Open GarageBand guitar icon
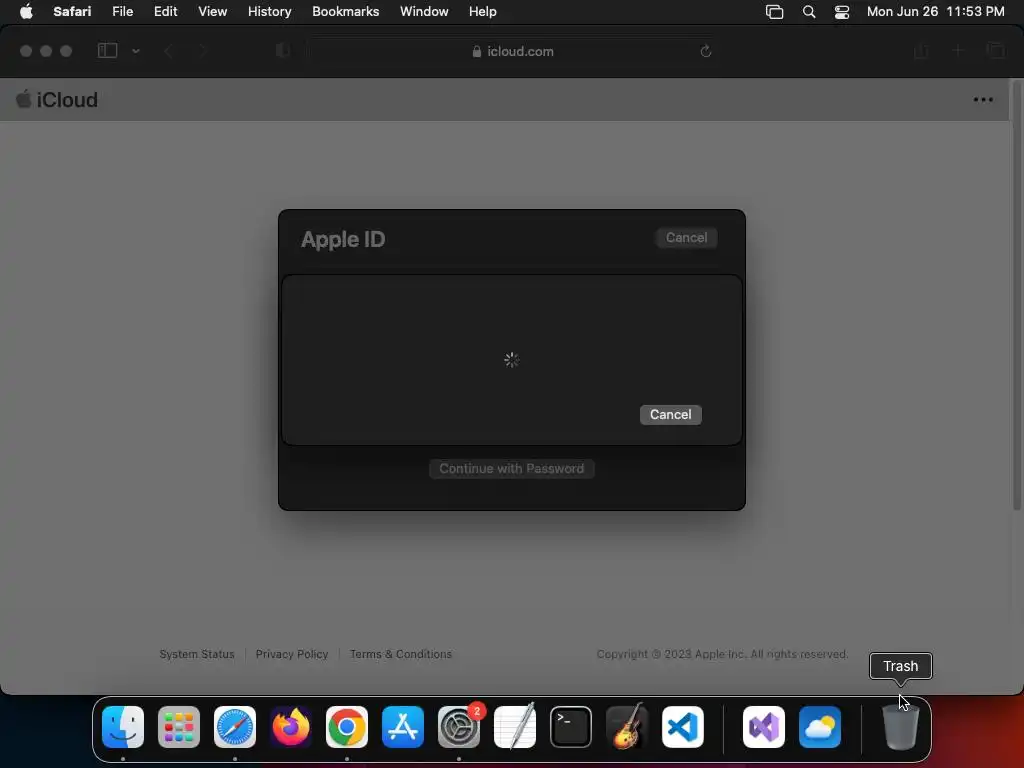 [x=627, y=727]
